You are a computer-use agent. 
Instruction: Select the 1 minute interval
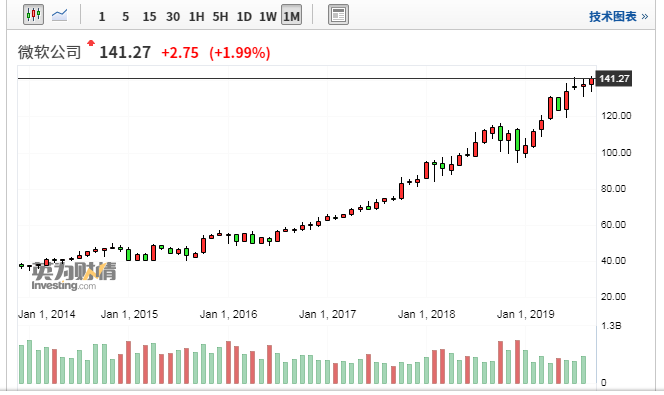click(102, 17)
